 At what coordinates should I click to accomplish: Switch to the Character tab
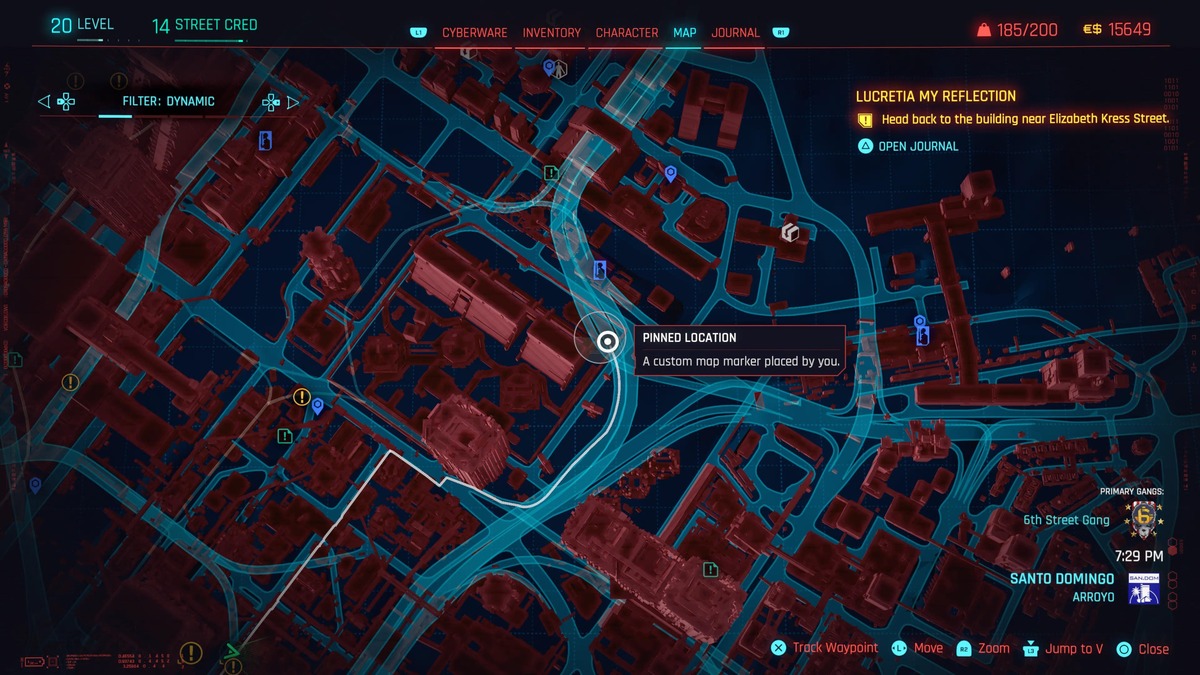click(627, 33)
